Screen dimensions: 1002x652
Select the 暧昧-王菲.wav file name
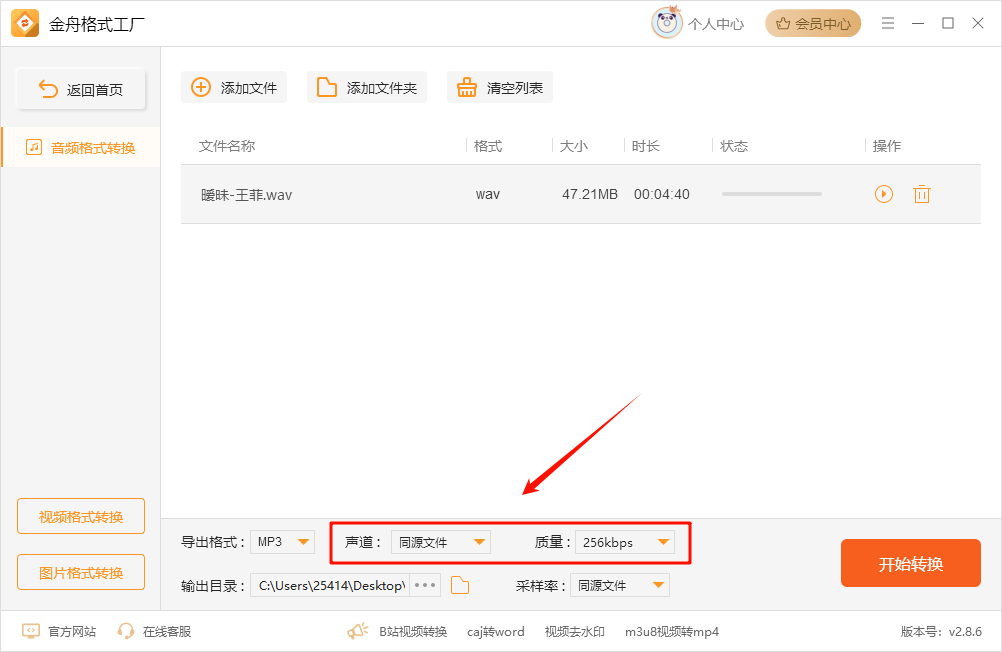pyautogui.click(x=247, y=195)
